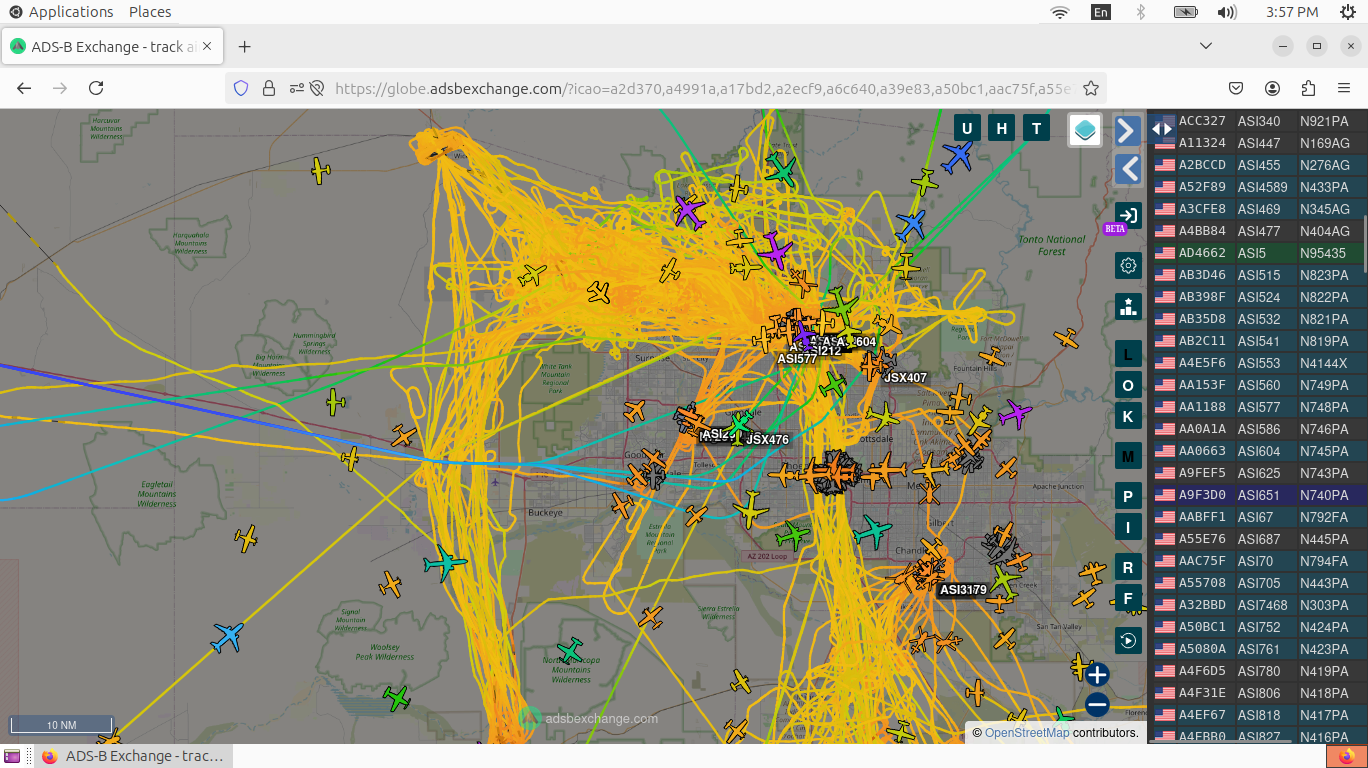The image size is (1368, 768).
Task: Open the Firefox extensions icon
Action: (1309, 88)
